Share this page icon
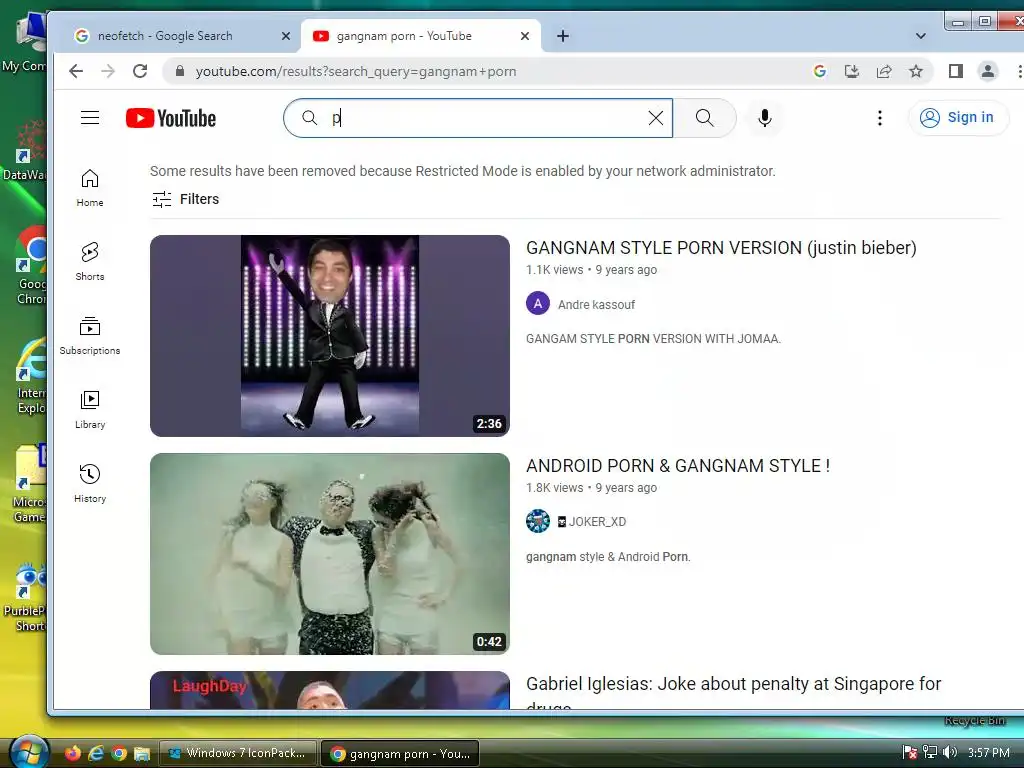The width and height of the screenshot is (1024, 768). [884, 71]
